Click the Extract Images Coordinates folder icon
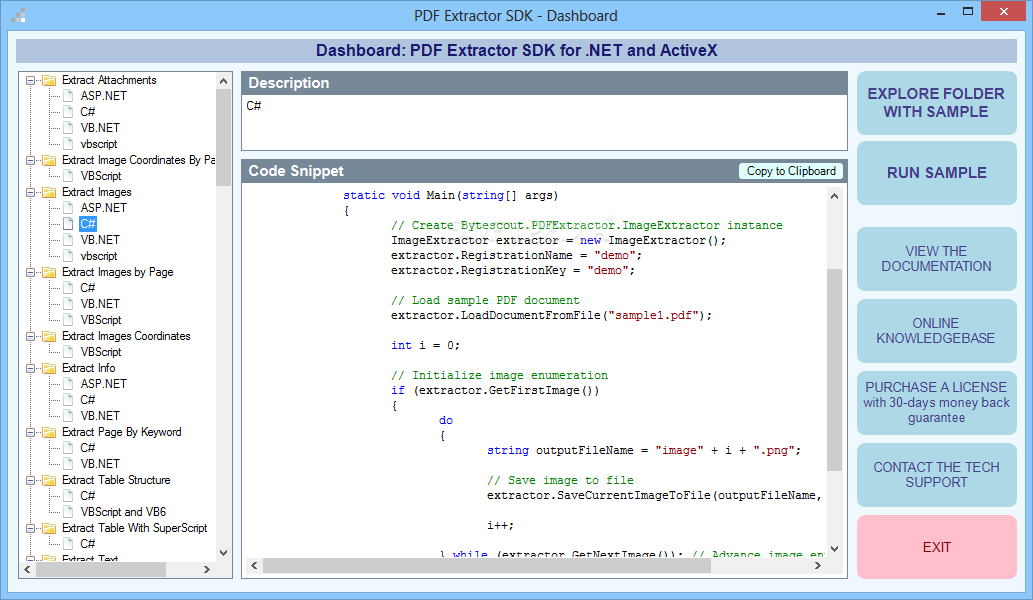This screenshot has width=1033, height=600. (x=49, y=336)
